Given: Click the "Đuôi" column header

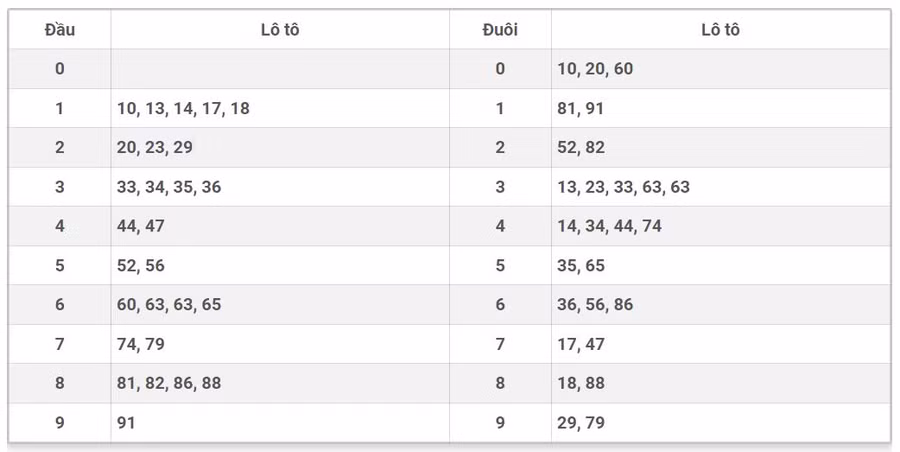Looking at the screenshot, I should pos(500,30).
